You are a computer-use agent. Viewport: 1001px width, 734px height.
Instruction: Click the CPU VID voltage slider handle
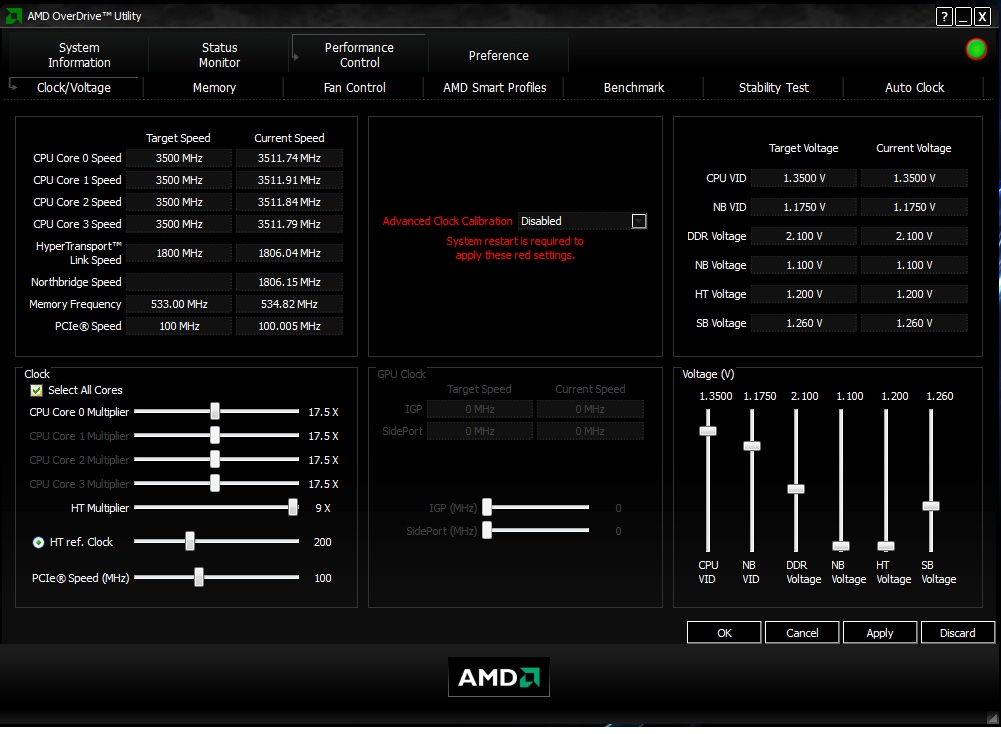tap(708, 431)
